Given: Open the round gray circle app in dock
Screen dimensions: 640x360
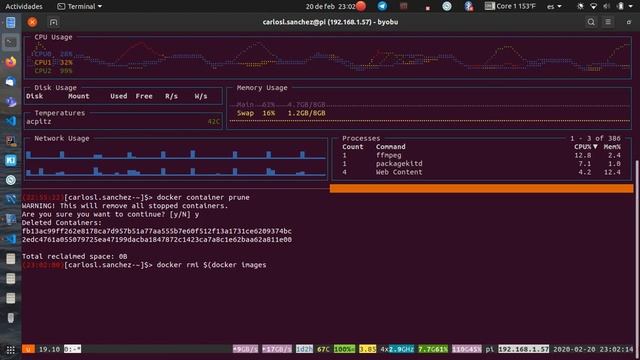Looking at the screenshot, I should (11, 180).
